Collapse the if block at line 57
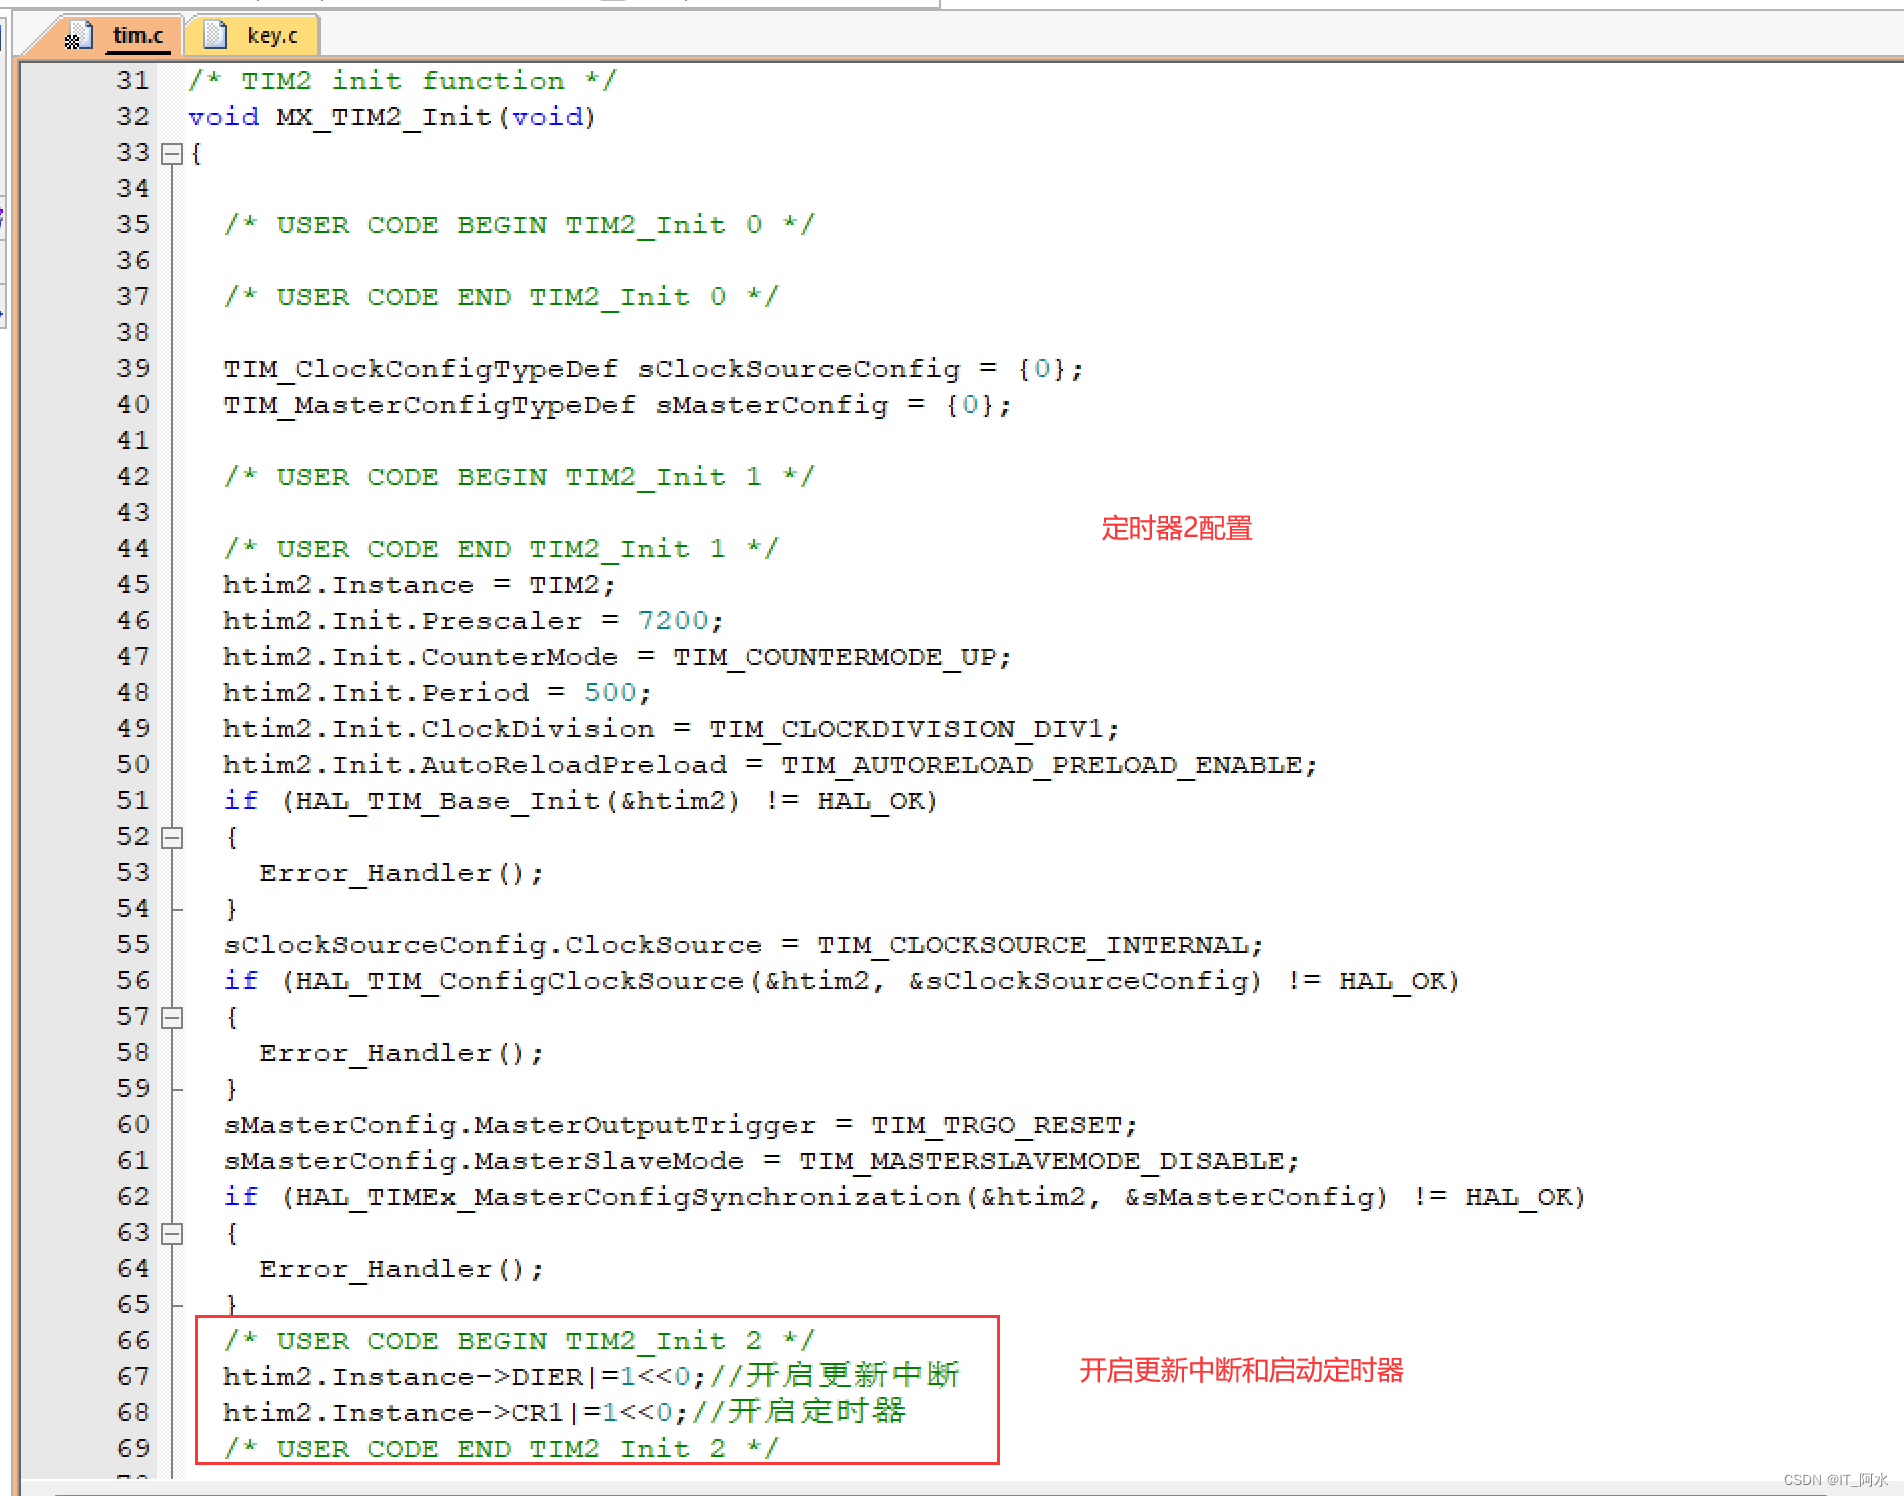The image size is (1904, 1496). pos(172,1017)
